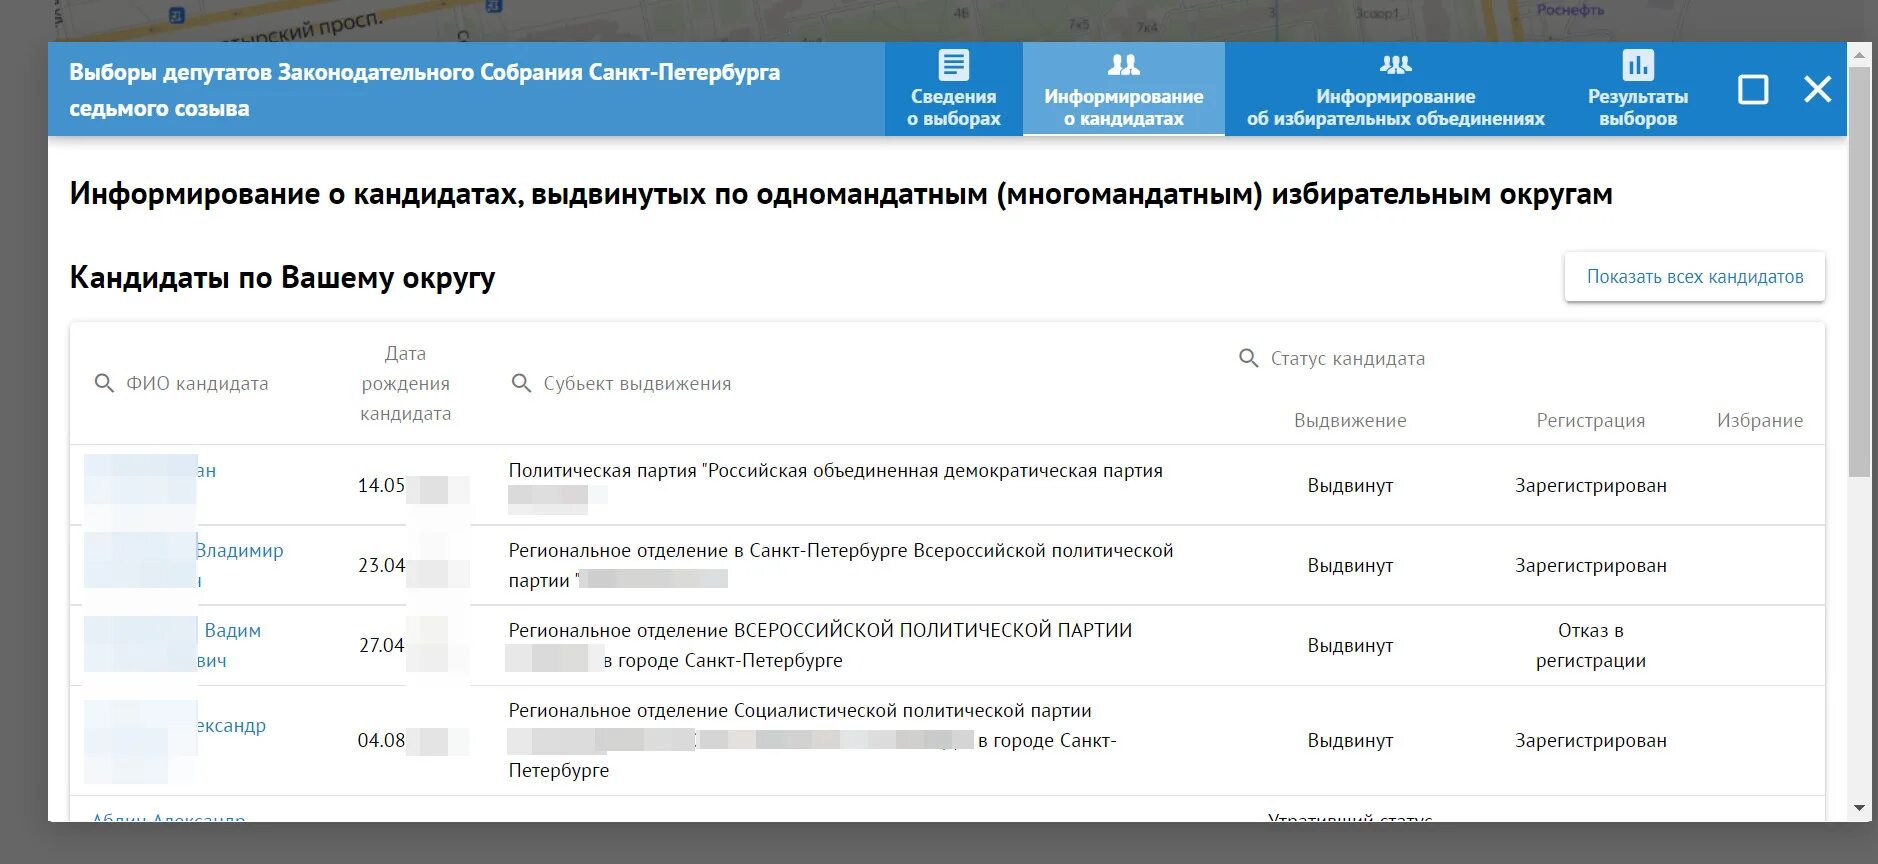Click the search icon next to ФИО кандидата
This screenshot has width=1878, height=864.
(104, 383)
